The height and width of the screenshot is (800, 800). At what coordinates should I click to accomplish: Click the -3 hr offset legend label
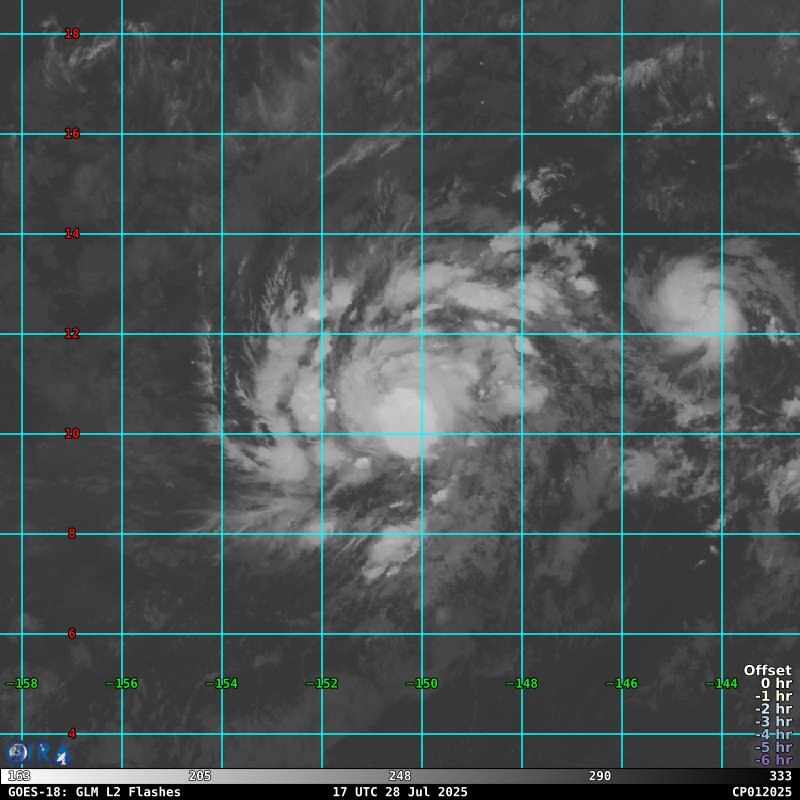pos(772,722)
